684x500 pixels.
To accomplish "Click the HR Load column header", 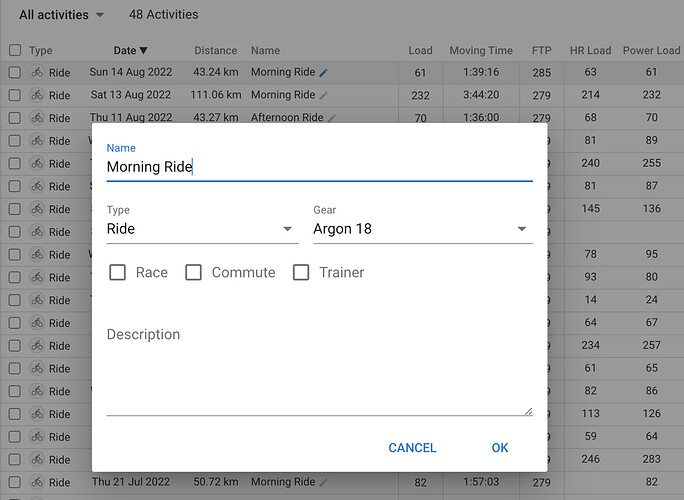I will [590, 51].
